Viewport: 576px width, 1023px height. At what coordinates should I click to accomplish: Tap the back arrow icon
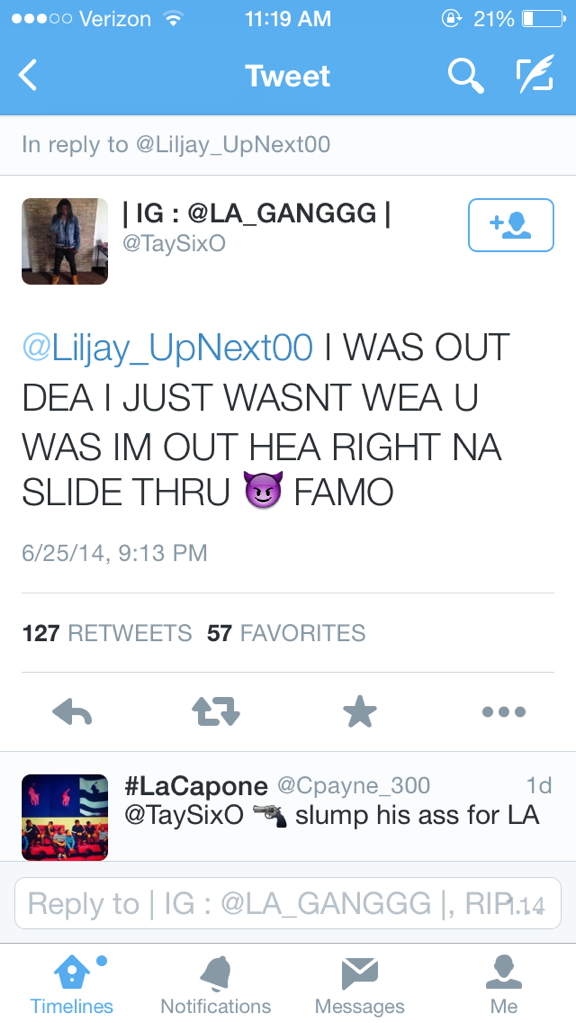click(28, 75)
